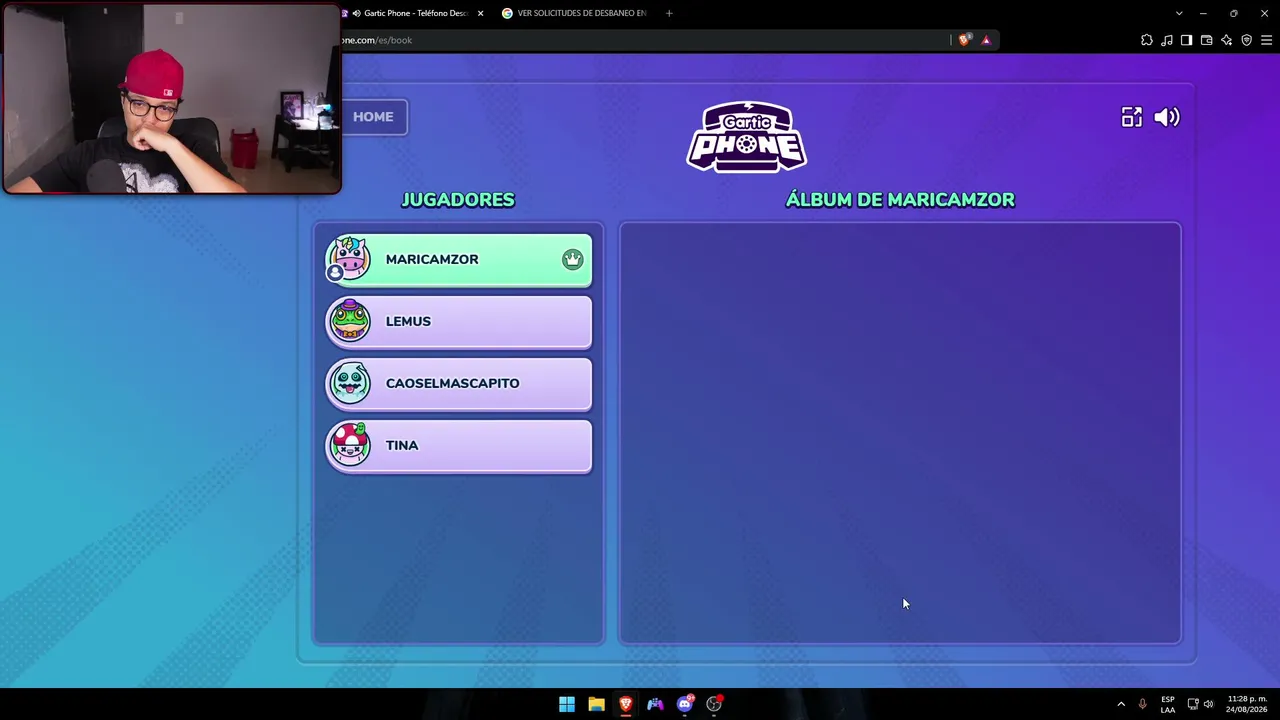Mute the game sound speaker icon
The height and width of the screenshot is (720, 1280).
pyautogui.click(x=1167, y=117)
